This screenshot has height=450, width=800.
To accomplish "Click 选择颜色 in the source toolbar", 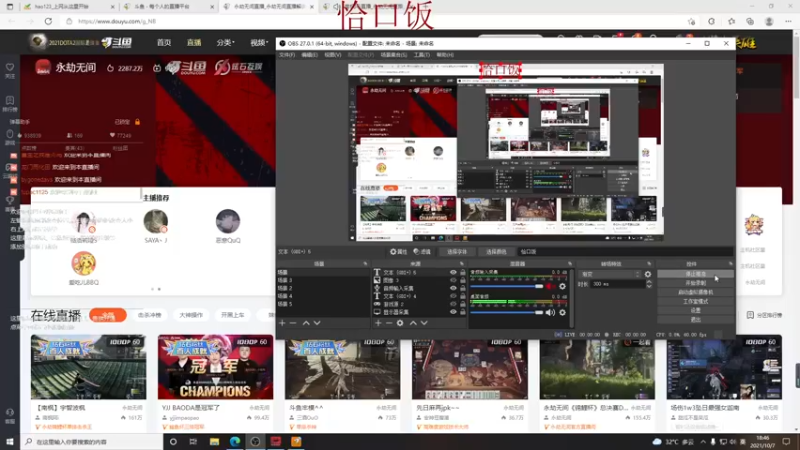I will [496, 252].
